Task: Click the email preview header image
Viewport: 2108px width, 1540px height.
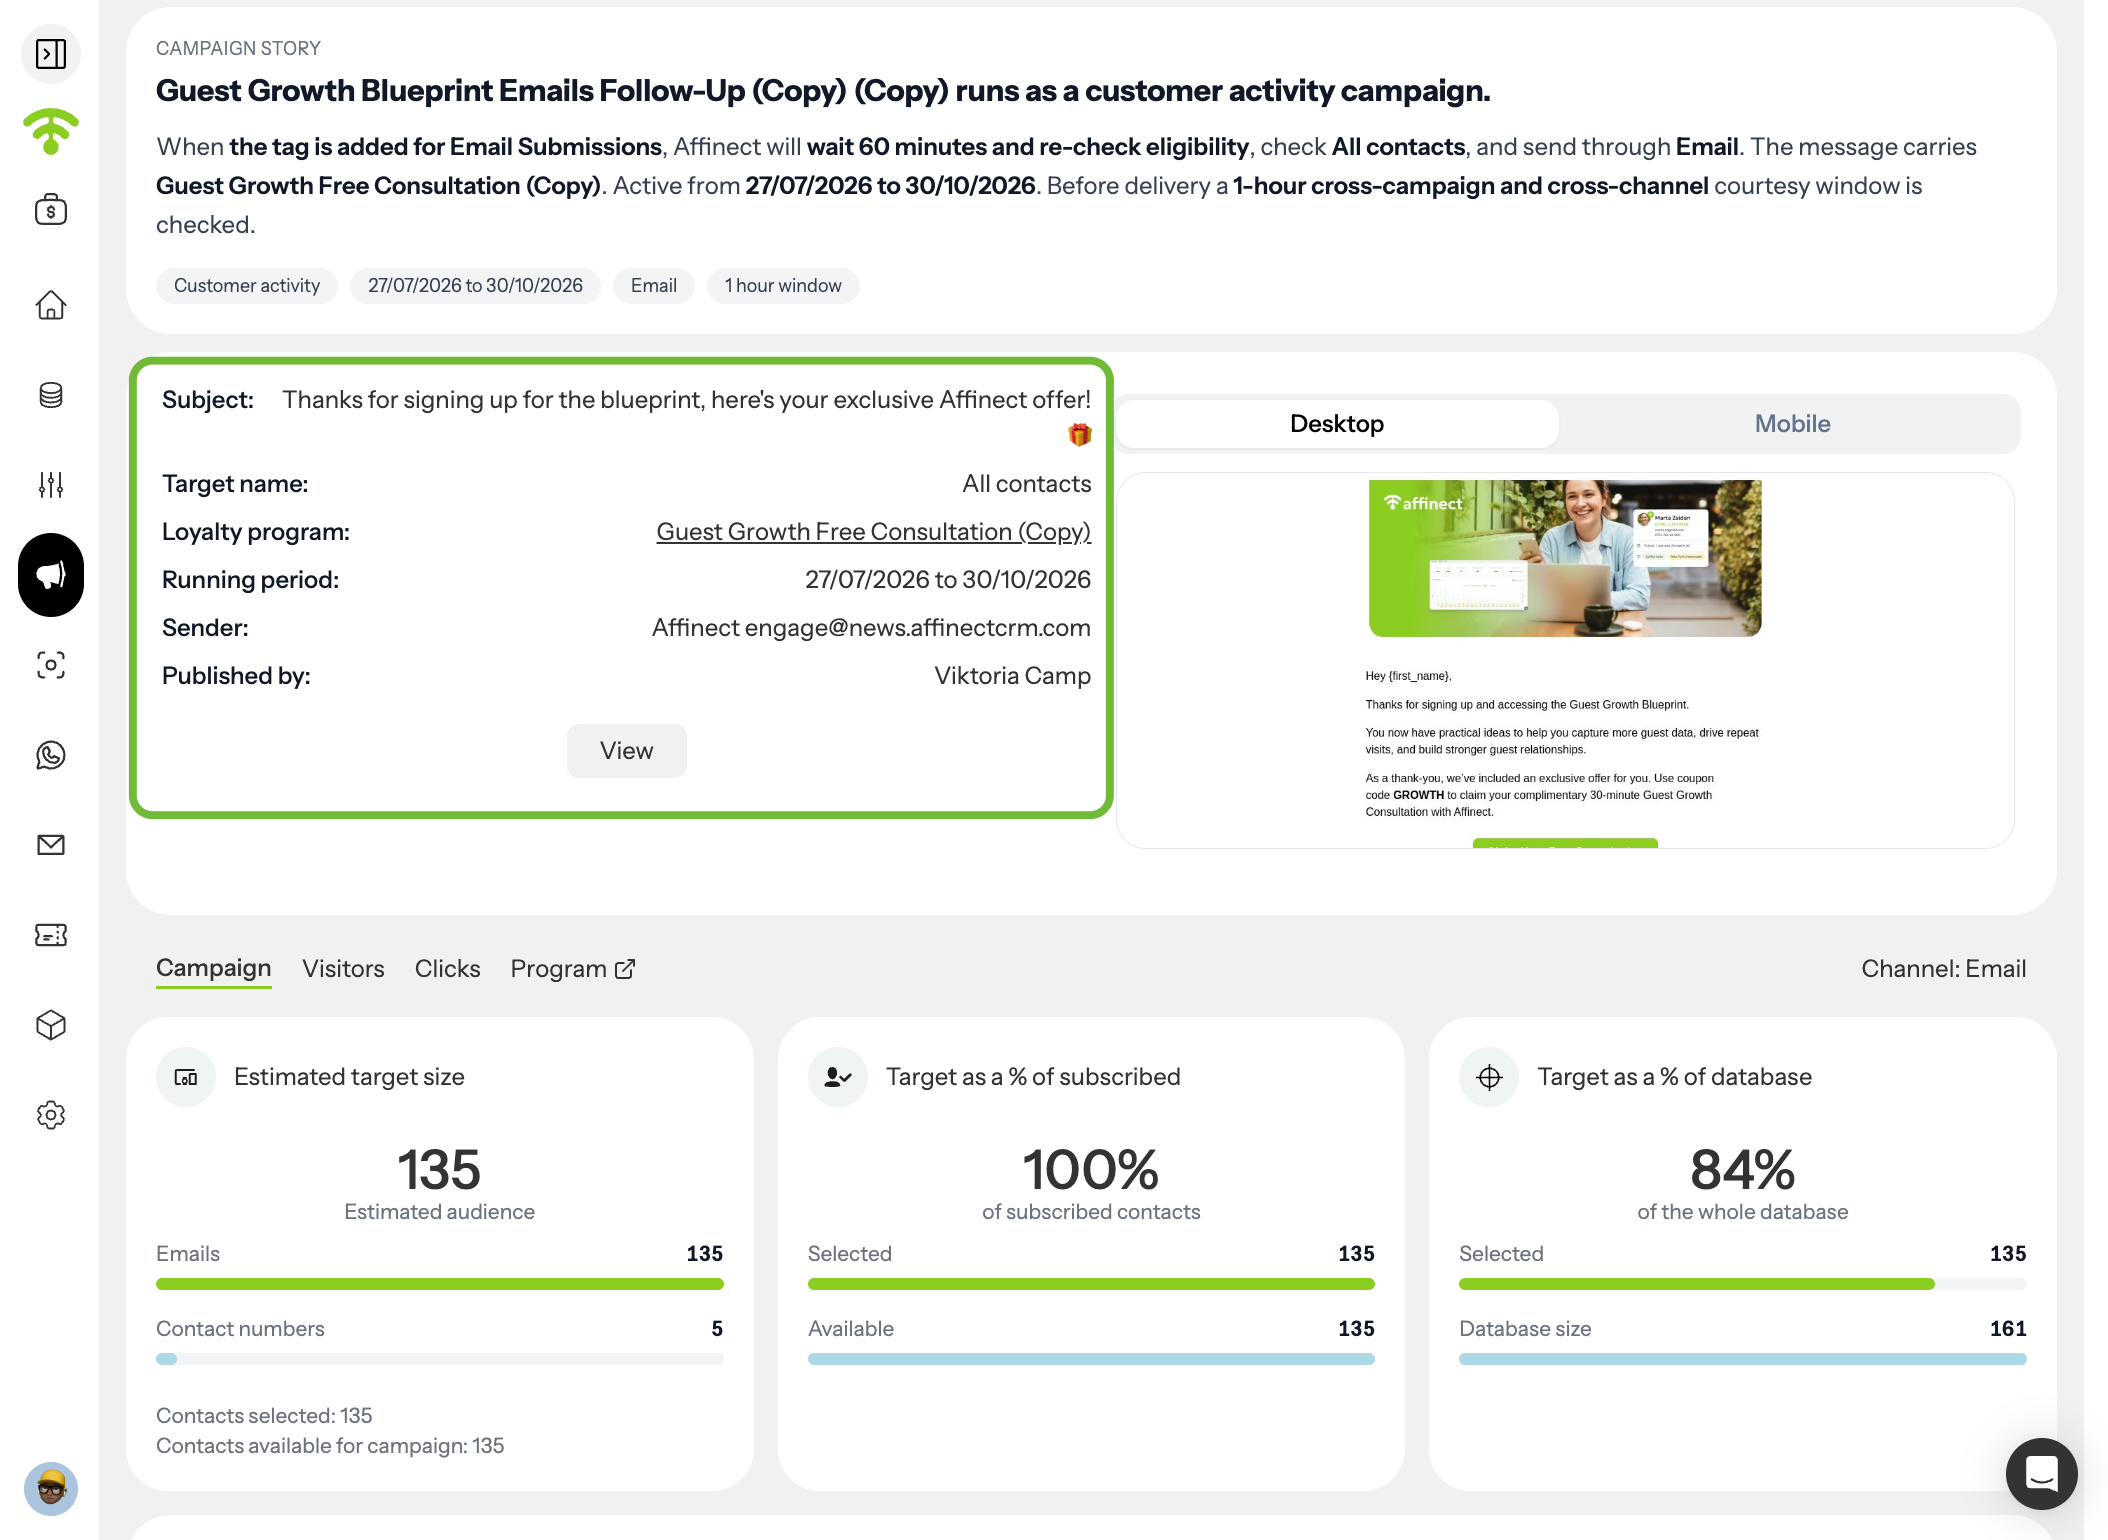Action: pos(1565,558)
